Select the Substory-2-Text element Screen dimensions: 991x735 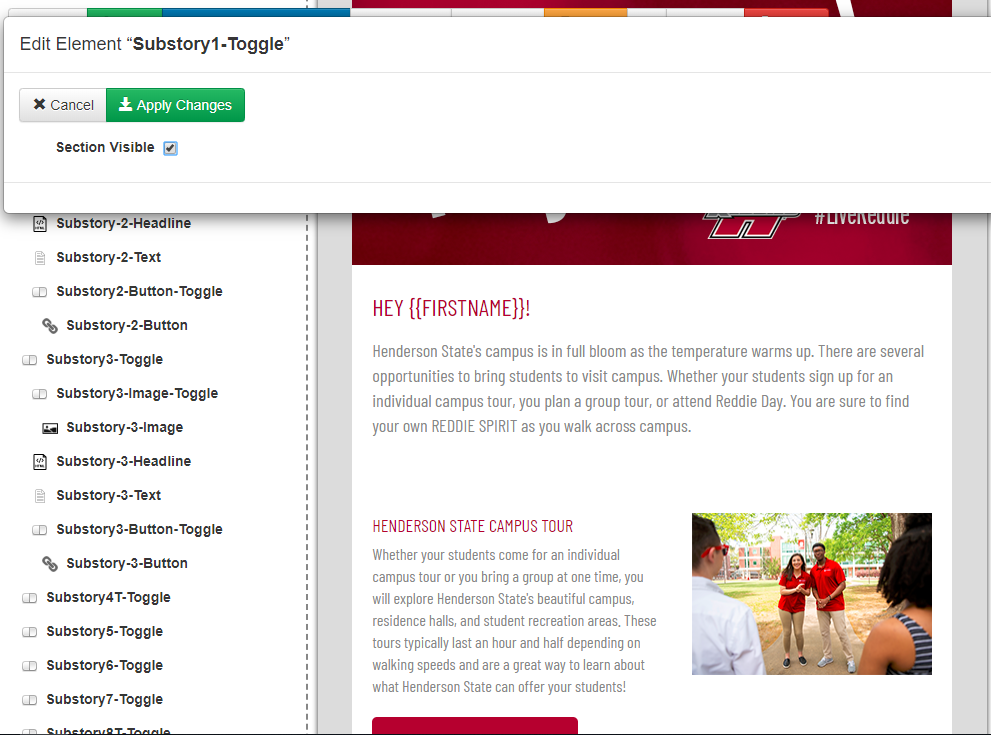(109, 257)
